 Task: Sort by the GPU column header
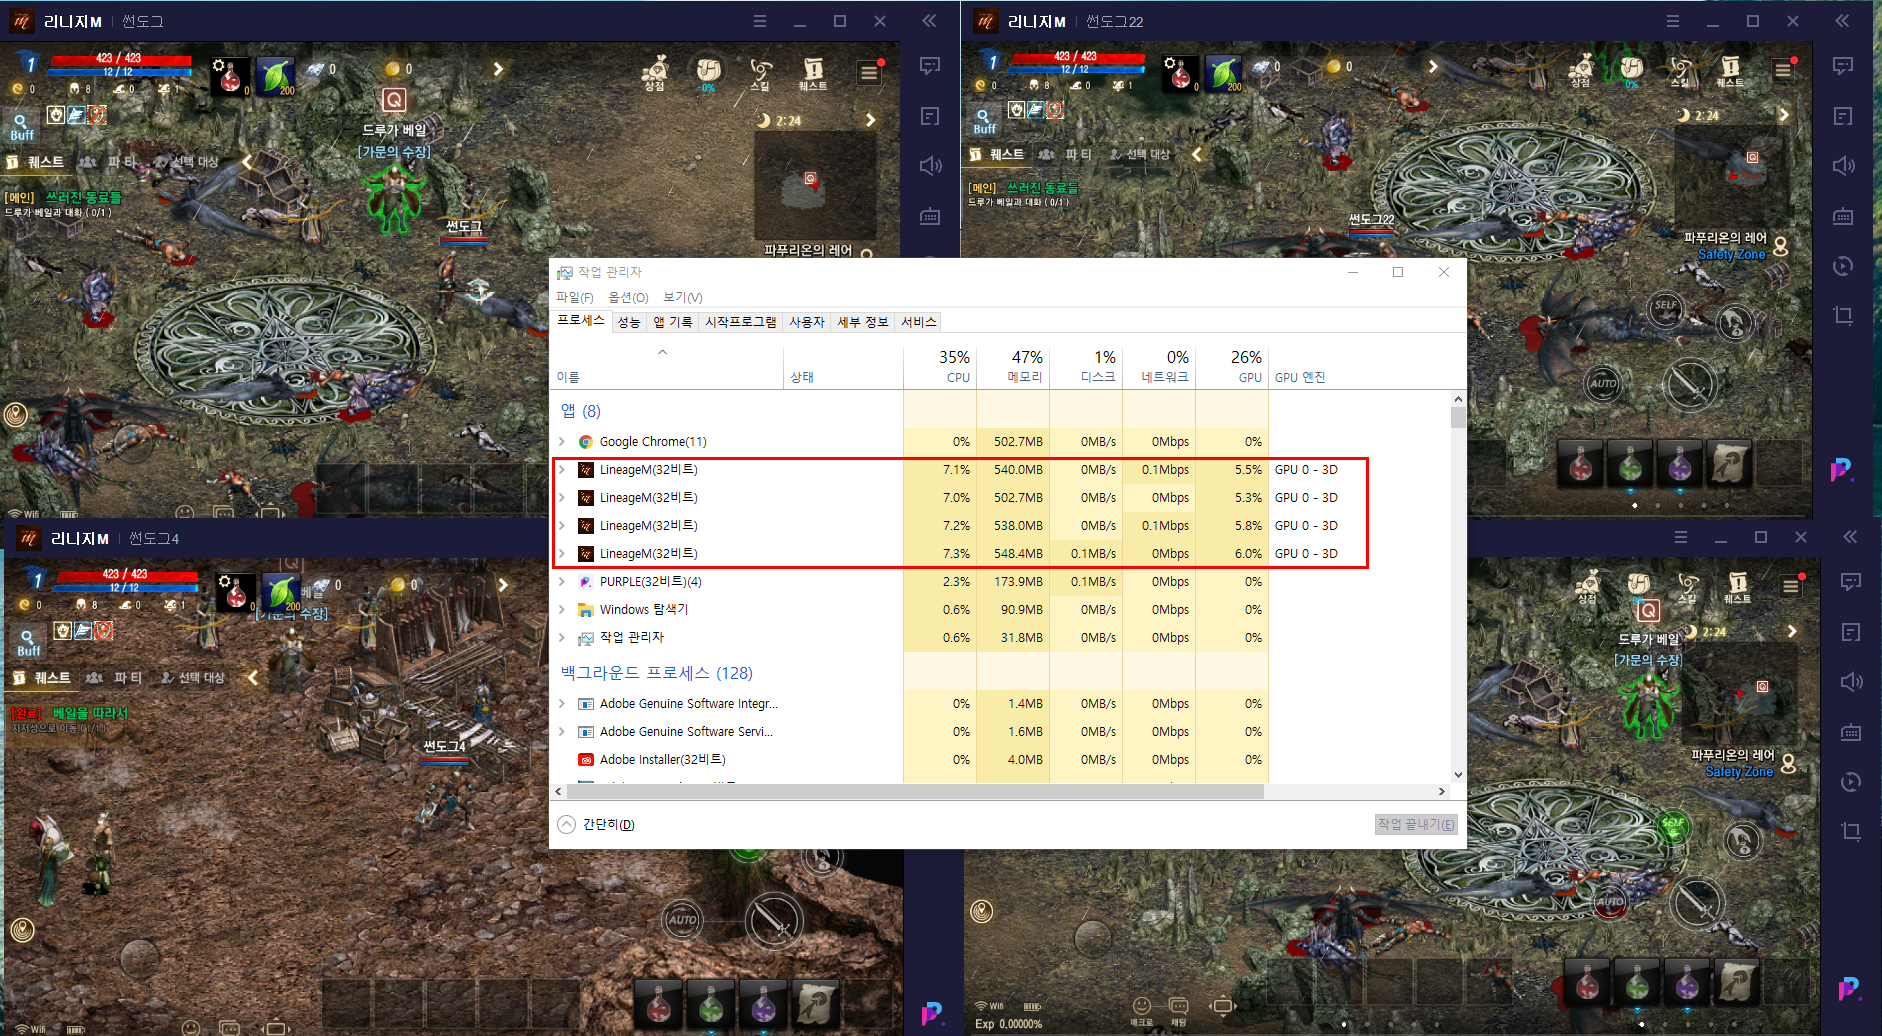[1232, 367]
